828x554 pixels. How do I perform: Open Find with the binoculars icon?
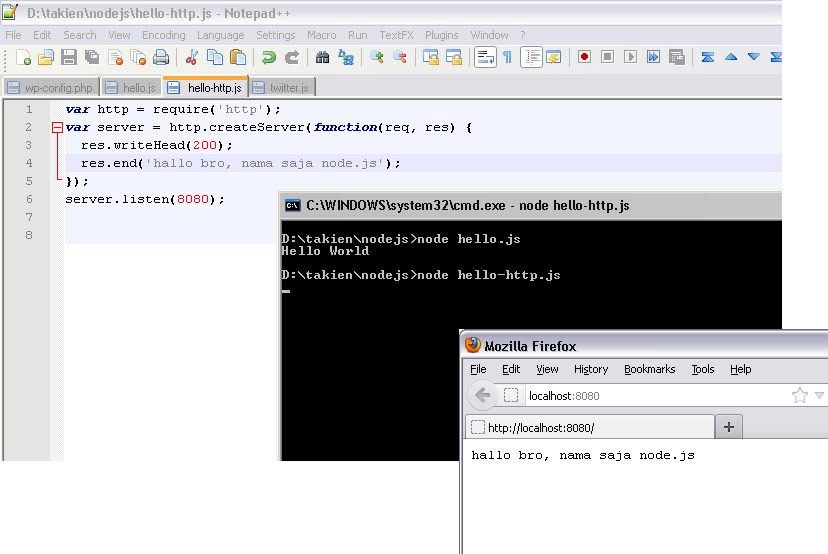tap(322, 57)
